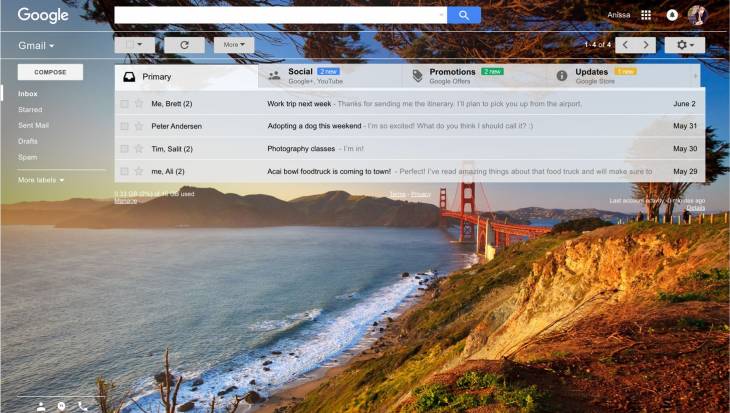Open the Terms link

[x=397, y=195]
